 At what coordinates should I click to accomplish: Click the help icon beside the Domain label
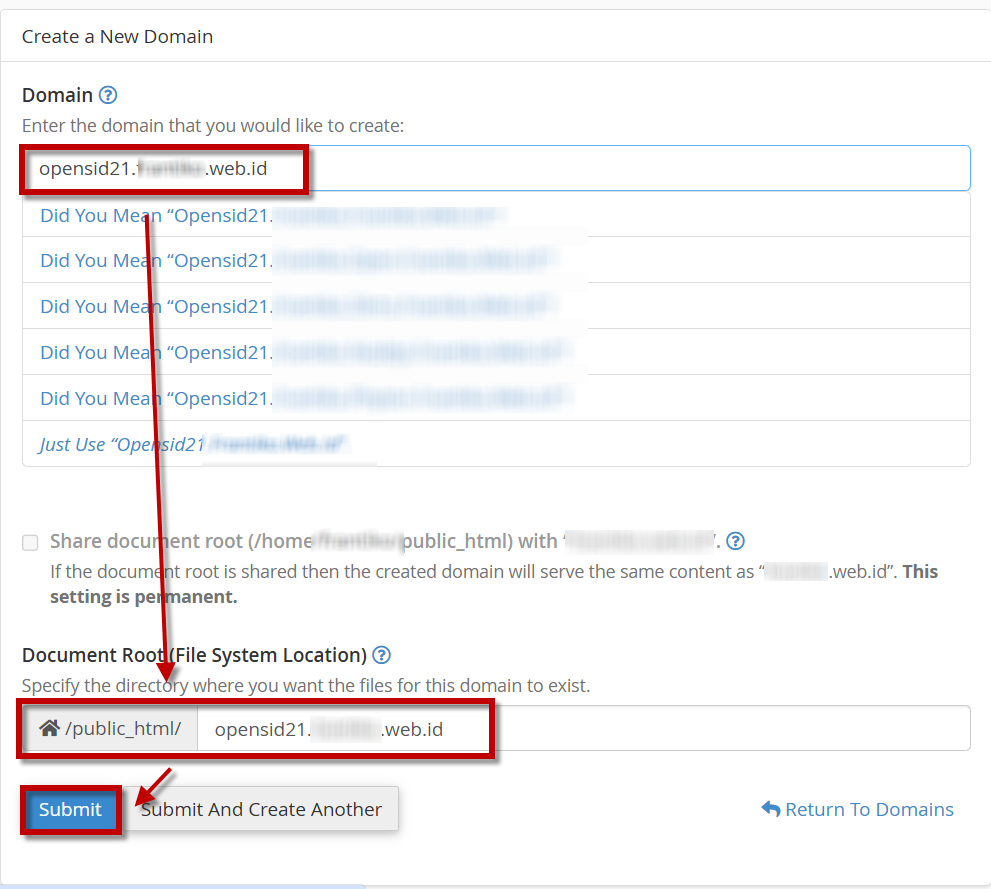pos(109,95)
